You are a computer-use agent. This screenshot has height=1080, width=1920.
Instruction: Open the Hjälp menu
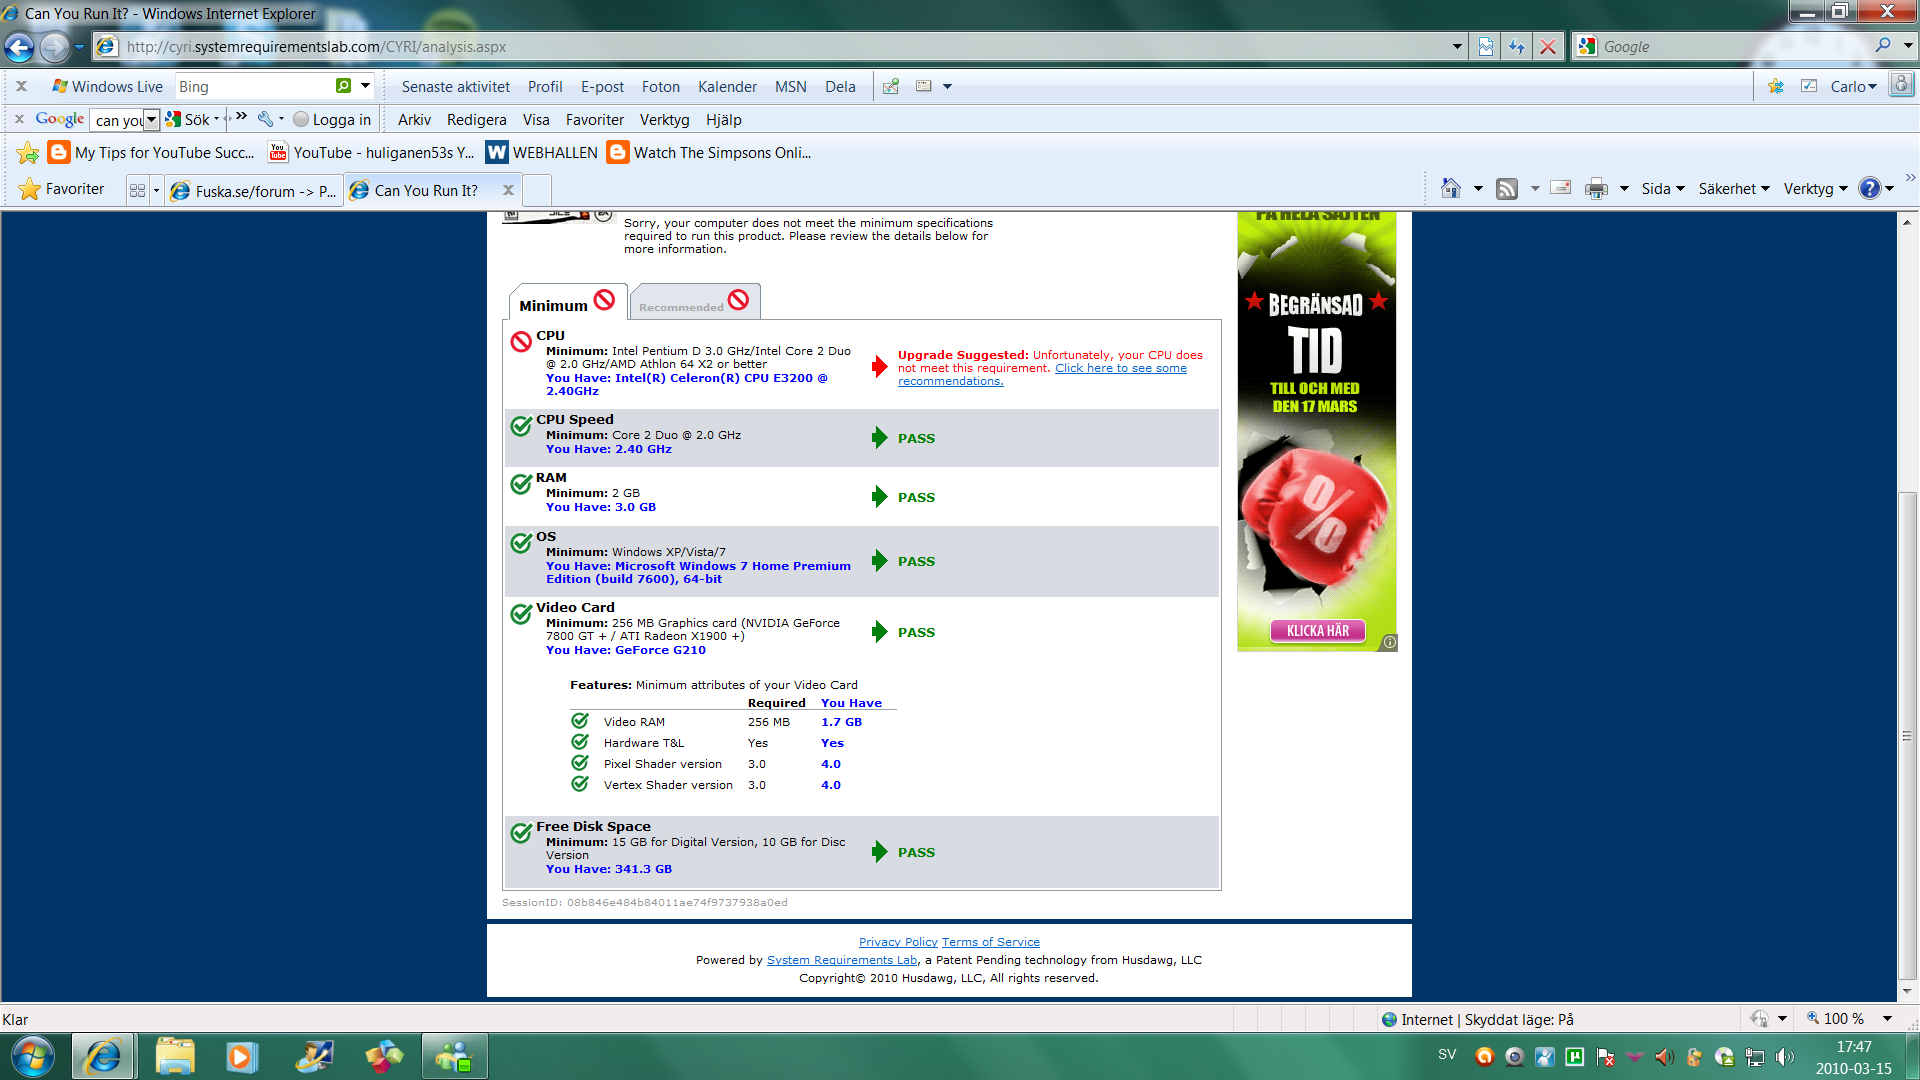(723, 120)
